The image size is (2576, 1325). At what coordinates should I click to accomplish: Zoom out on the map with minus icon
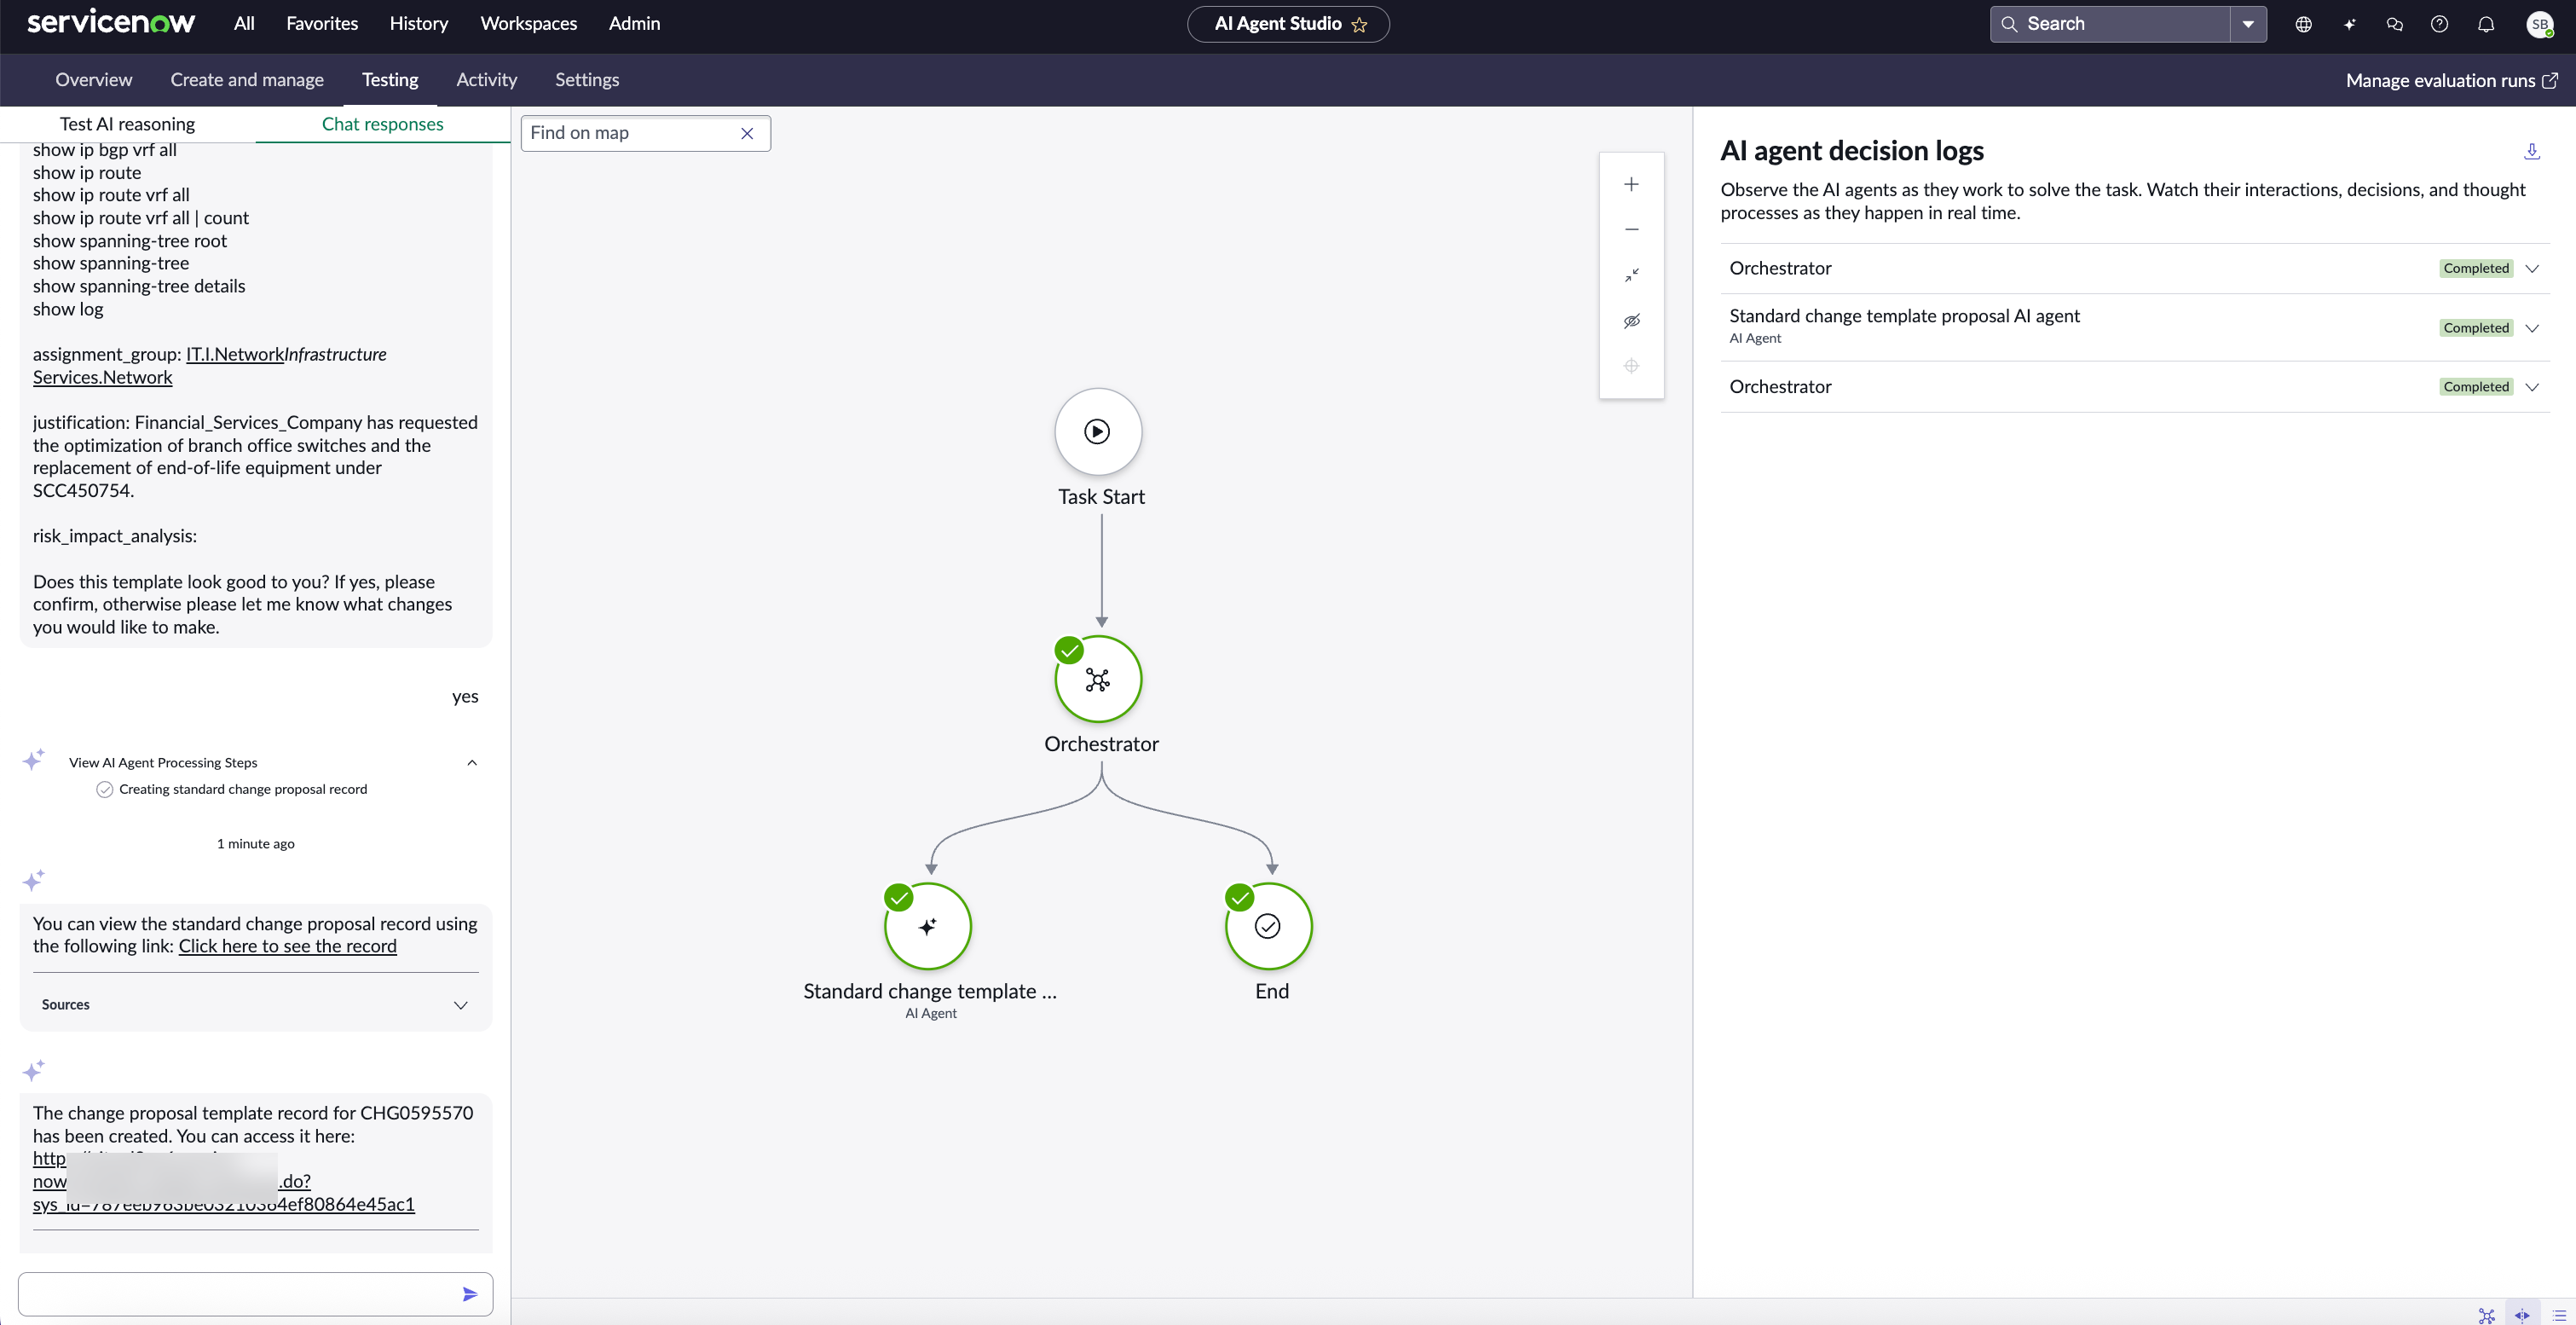point(1631,229)
